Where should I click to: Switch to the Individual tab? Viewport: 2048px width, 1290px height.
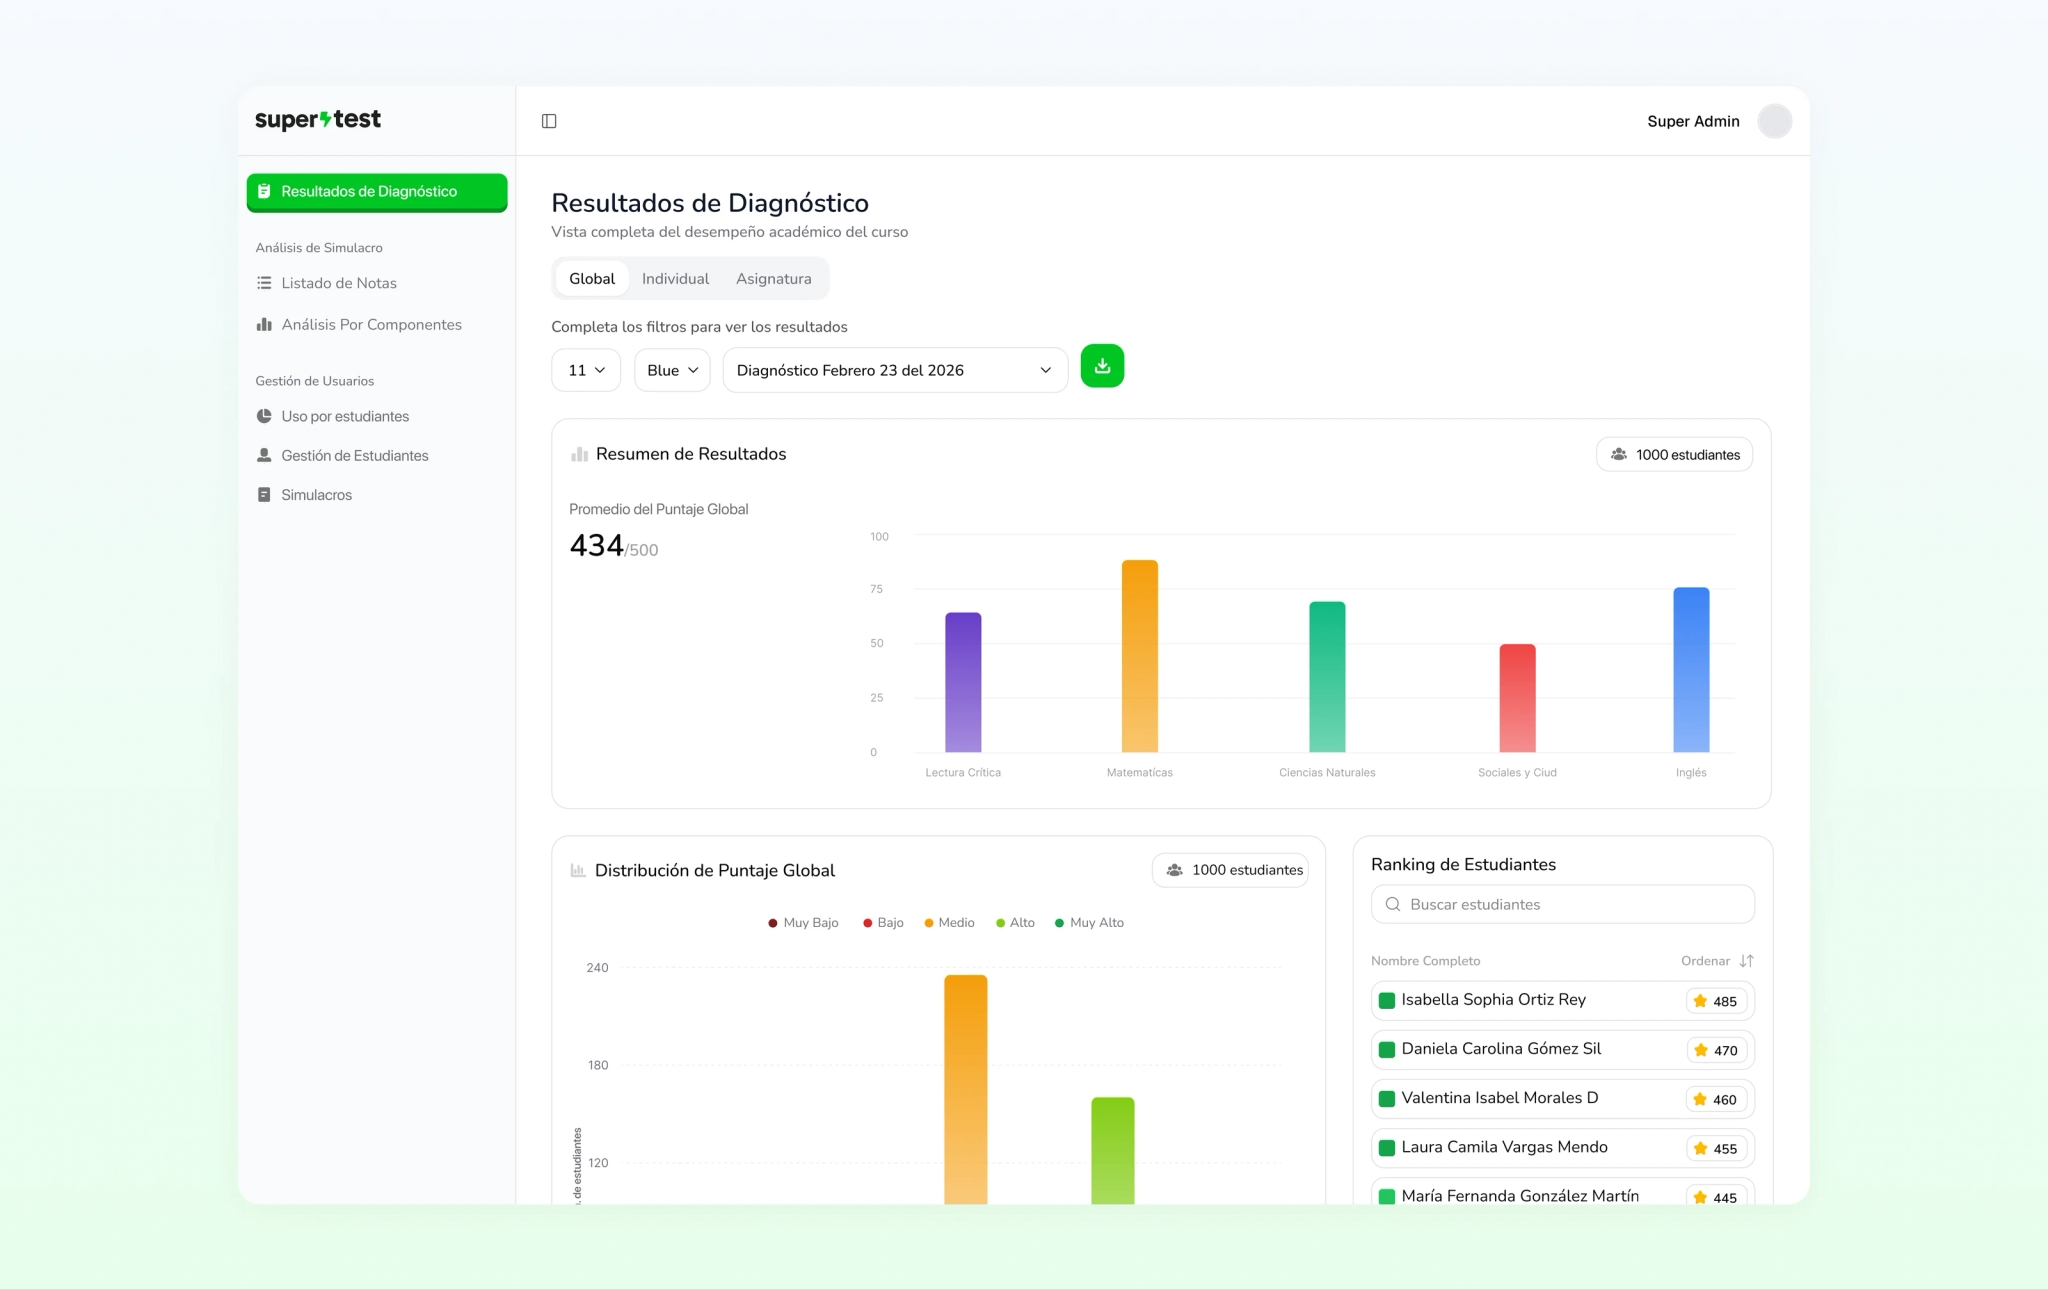pyautogui.click(x=675, y=279)
